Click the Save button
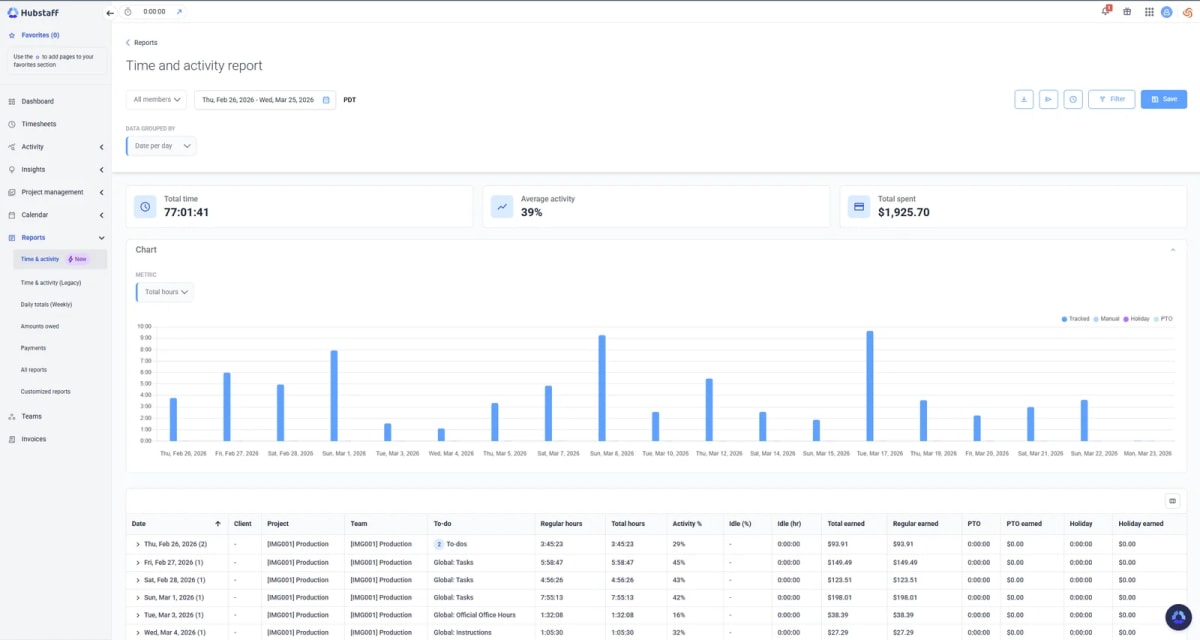 pos(1163,99)
